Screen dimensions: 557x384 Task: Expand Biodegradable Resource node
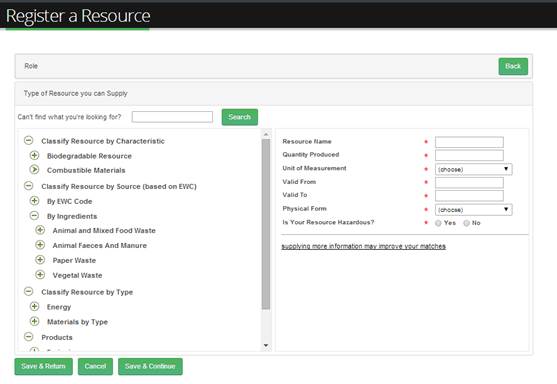point(34,155)
